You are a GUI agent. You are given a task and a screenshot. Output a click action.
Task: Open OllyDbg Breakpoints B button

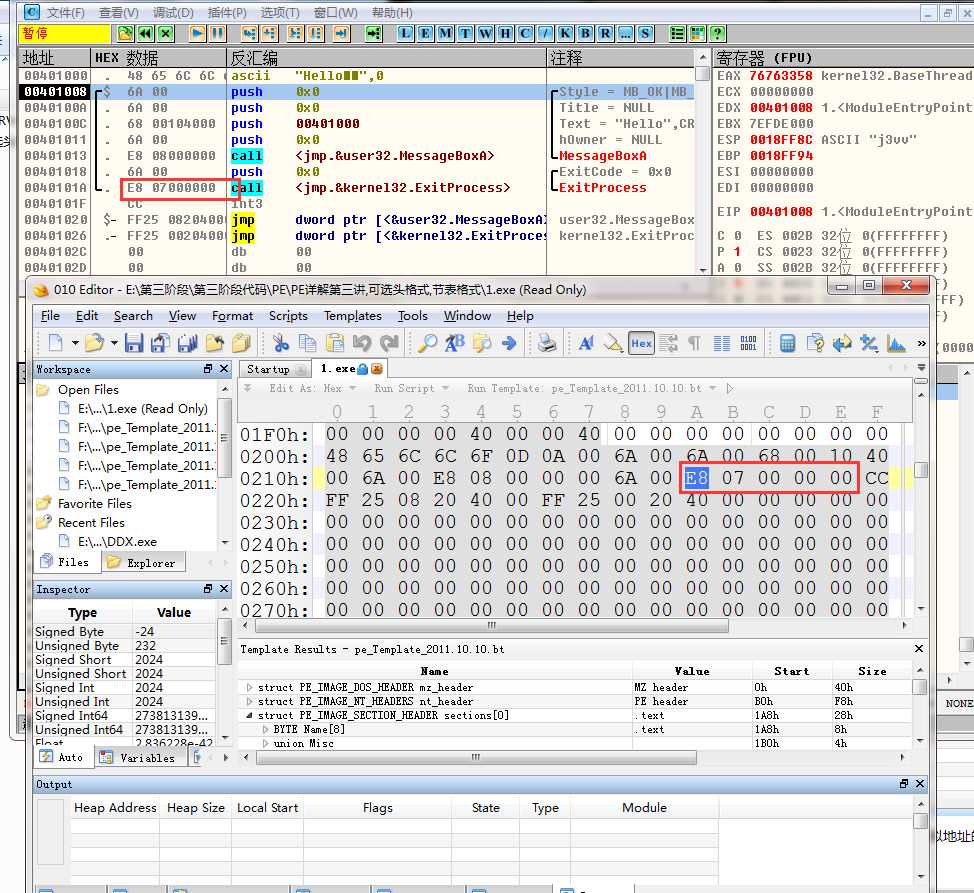585,34
